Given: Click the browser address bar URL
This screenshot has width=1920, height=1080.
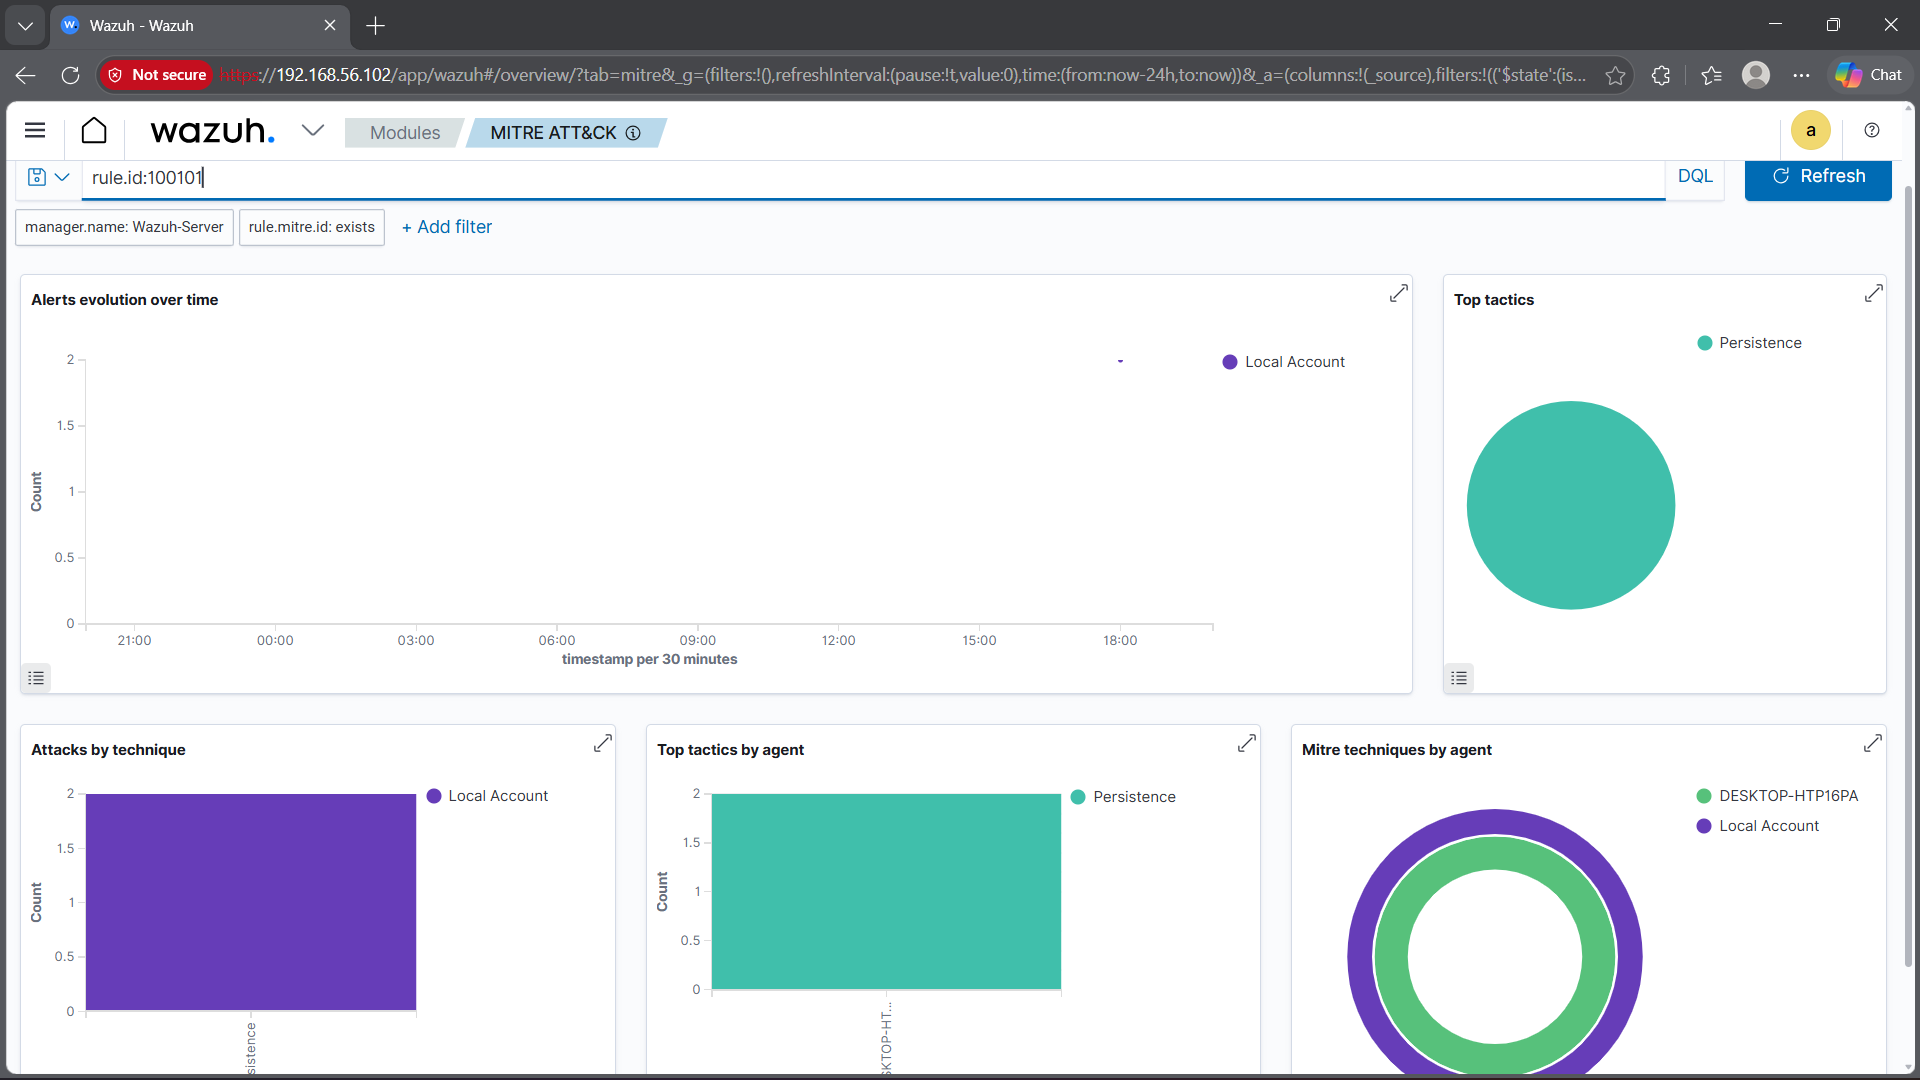Looking at the screenshot, I should 902,75.
